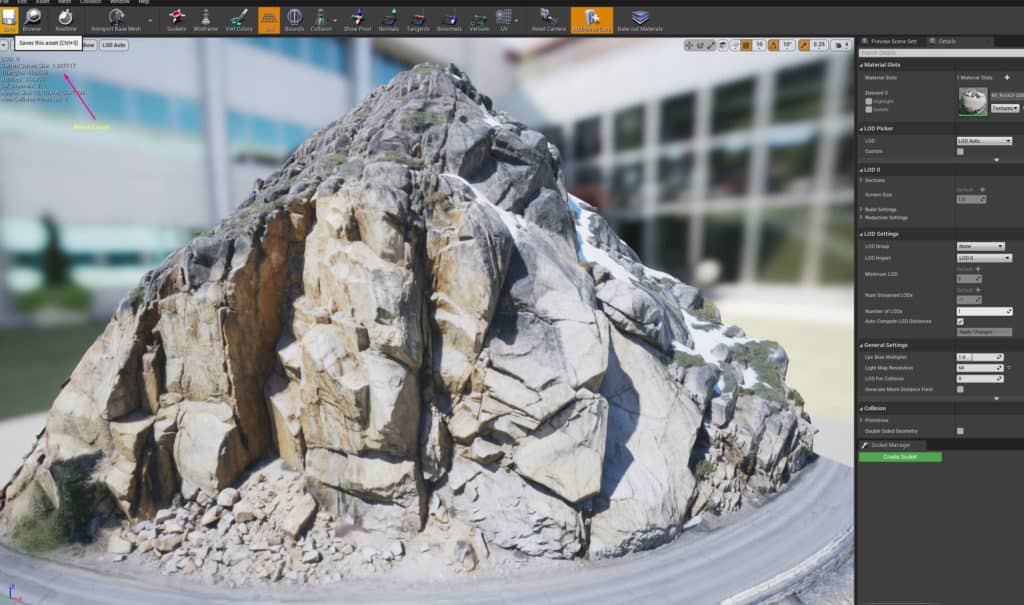Click the UV toolbar icon

click(x=504, y=20)
